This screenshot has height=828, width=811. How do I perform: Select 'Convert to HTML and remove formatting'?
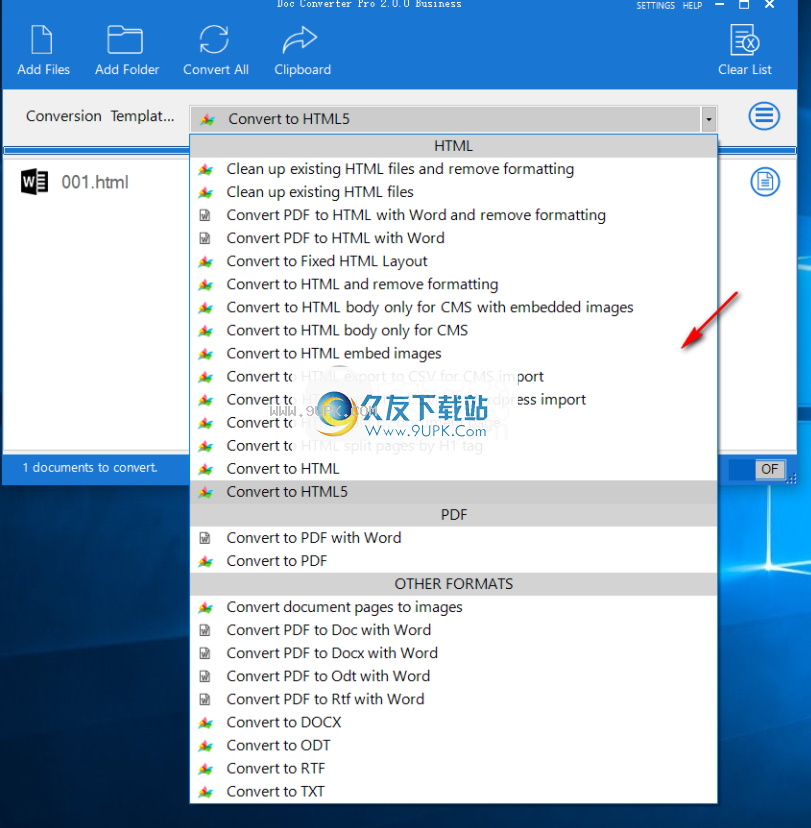point(454,284)
